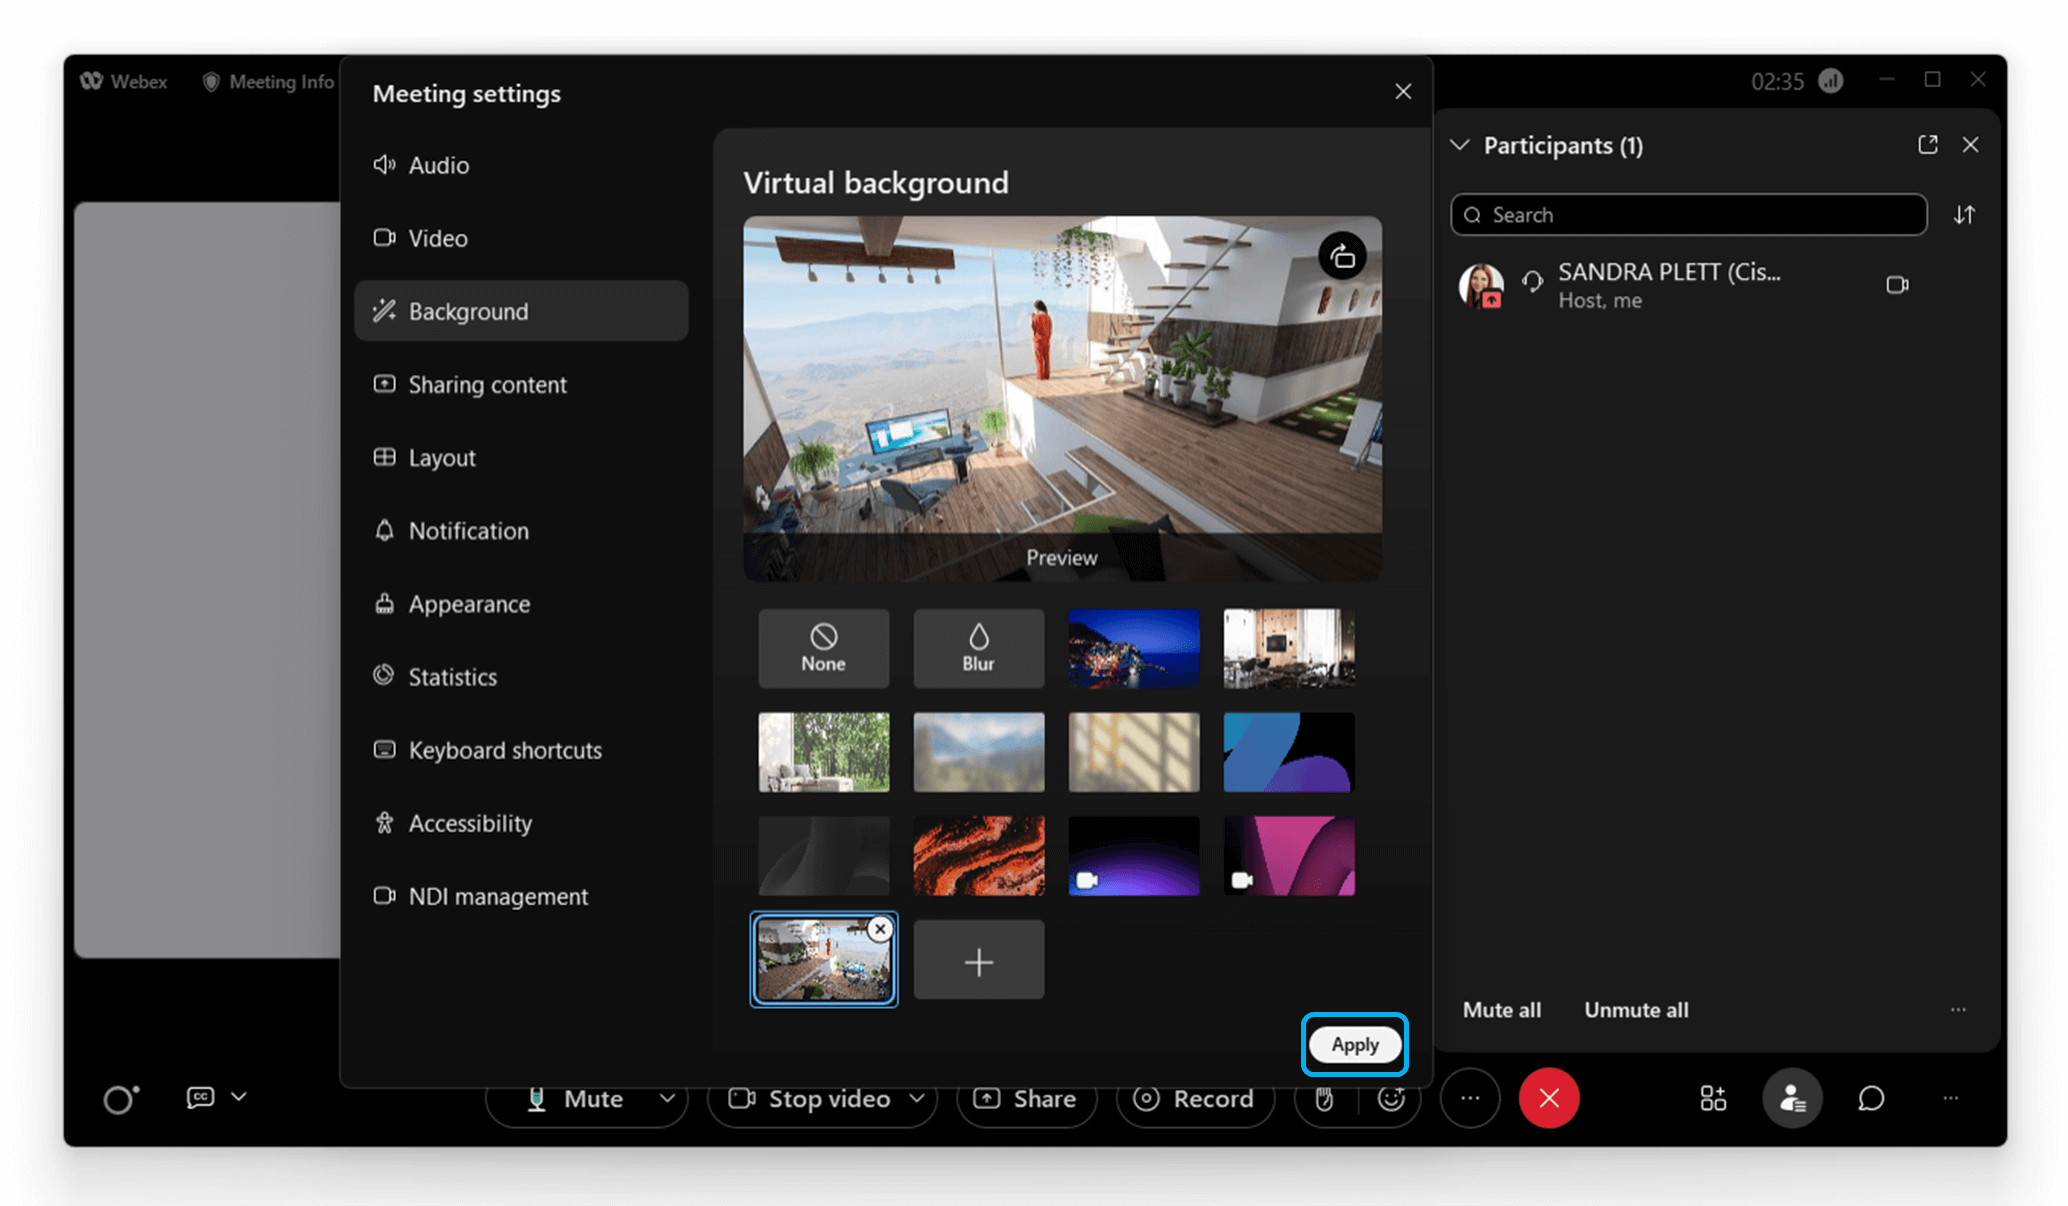
Task: Toggle the Participants panel button
Action: pos(1792,1099)
